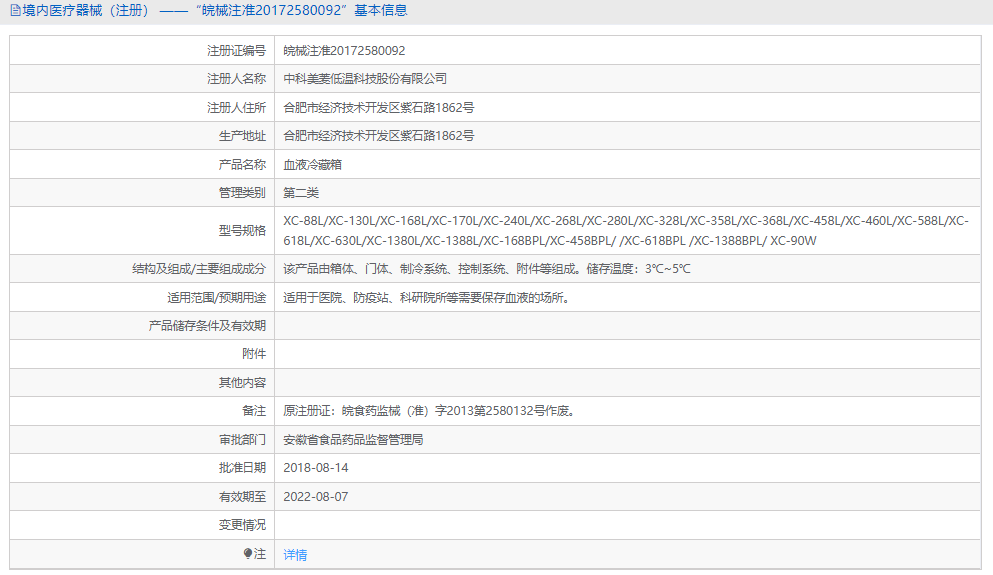The height and width of the screenshot is (575, 993).
Task: Click the 第二类 category value
Action: 301,193
